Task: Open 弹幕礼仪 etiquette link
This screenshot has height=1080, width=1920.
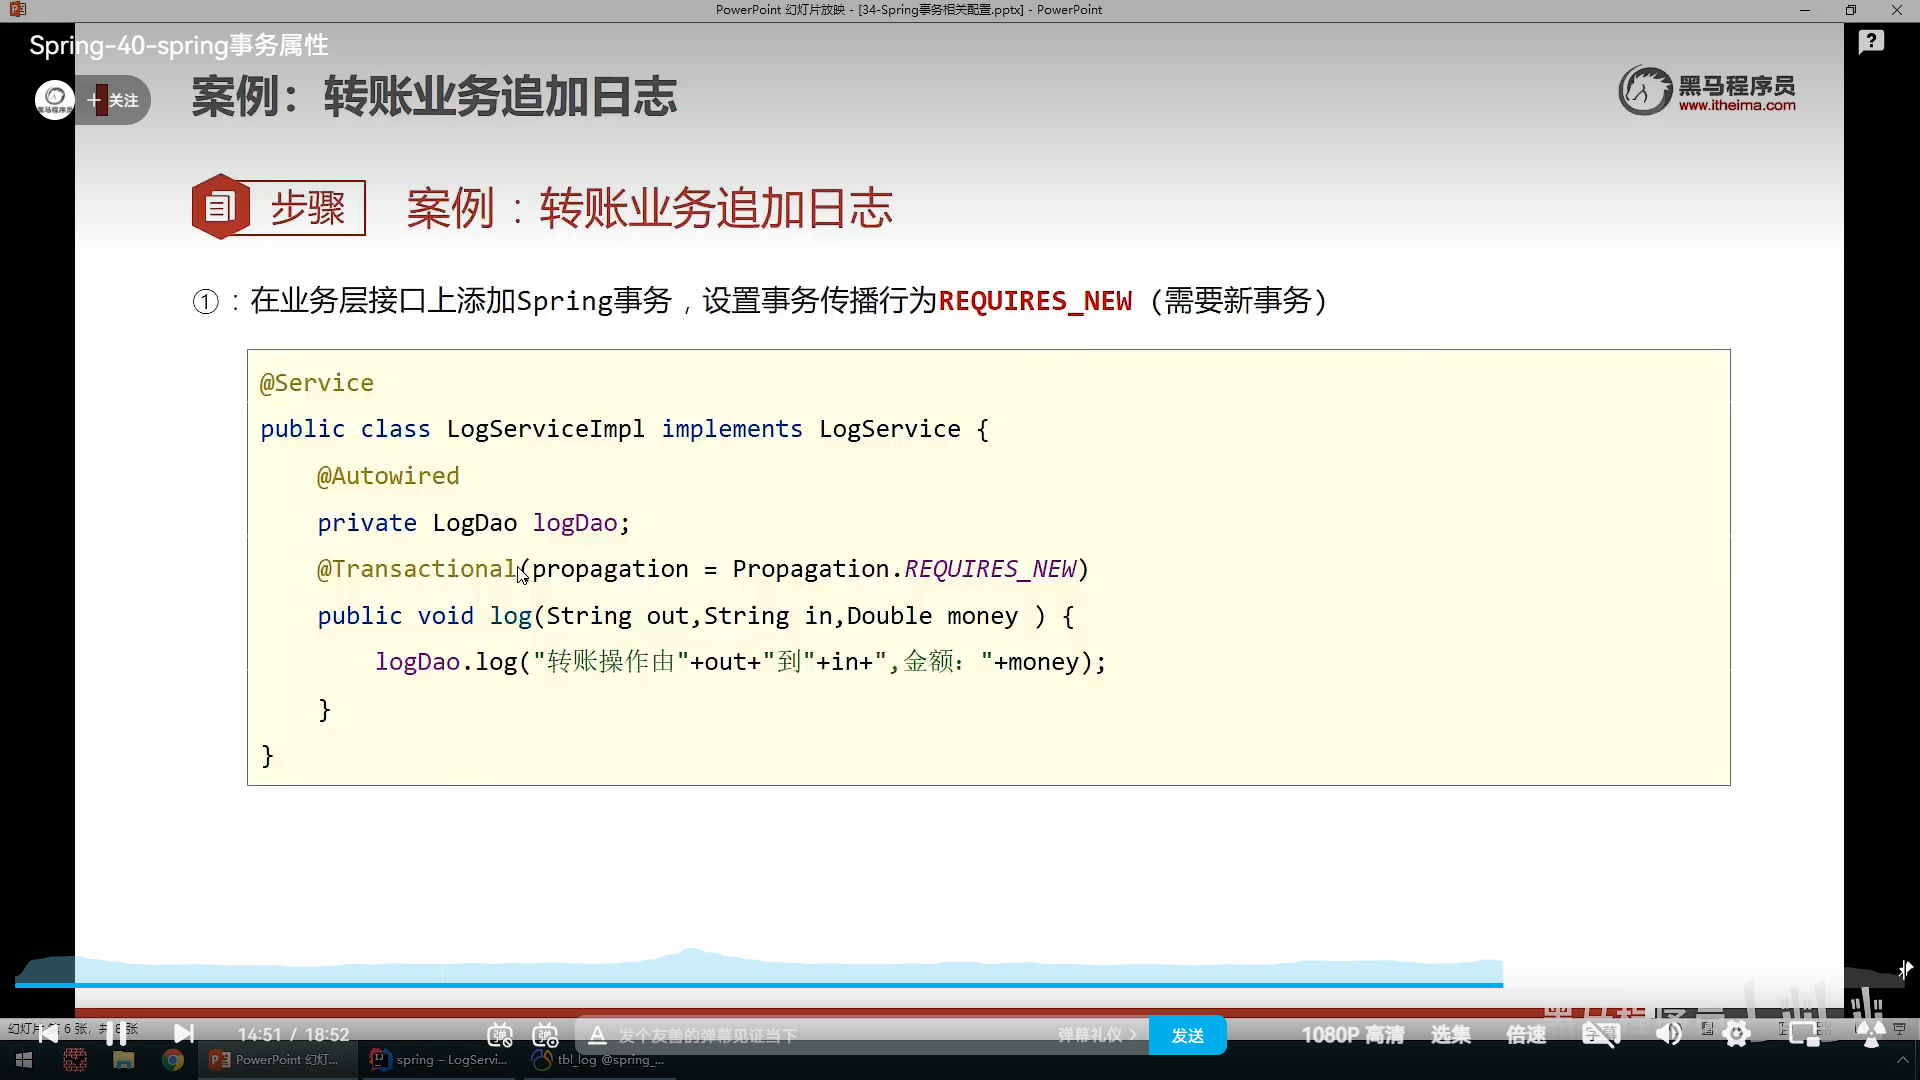Action: pos(1096,1035)
